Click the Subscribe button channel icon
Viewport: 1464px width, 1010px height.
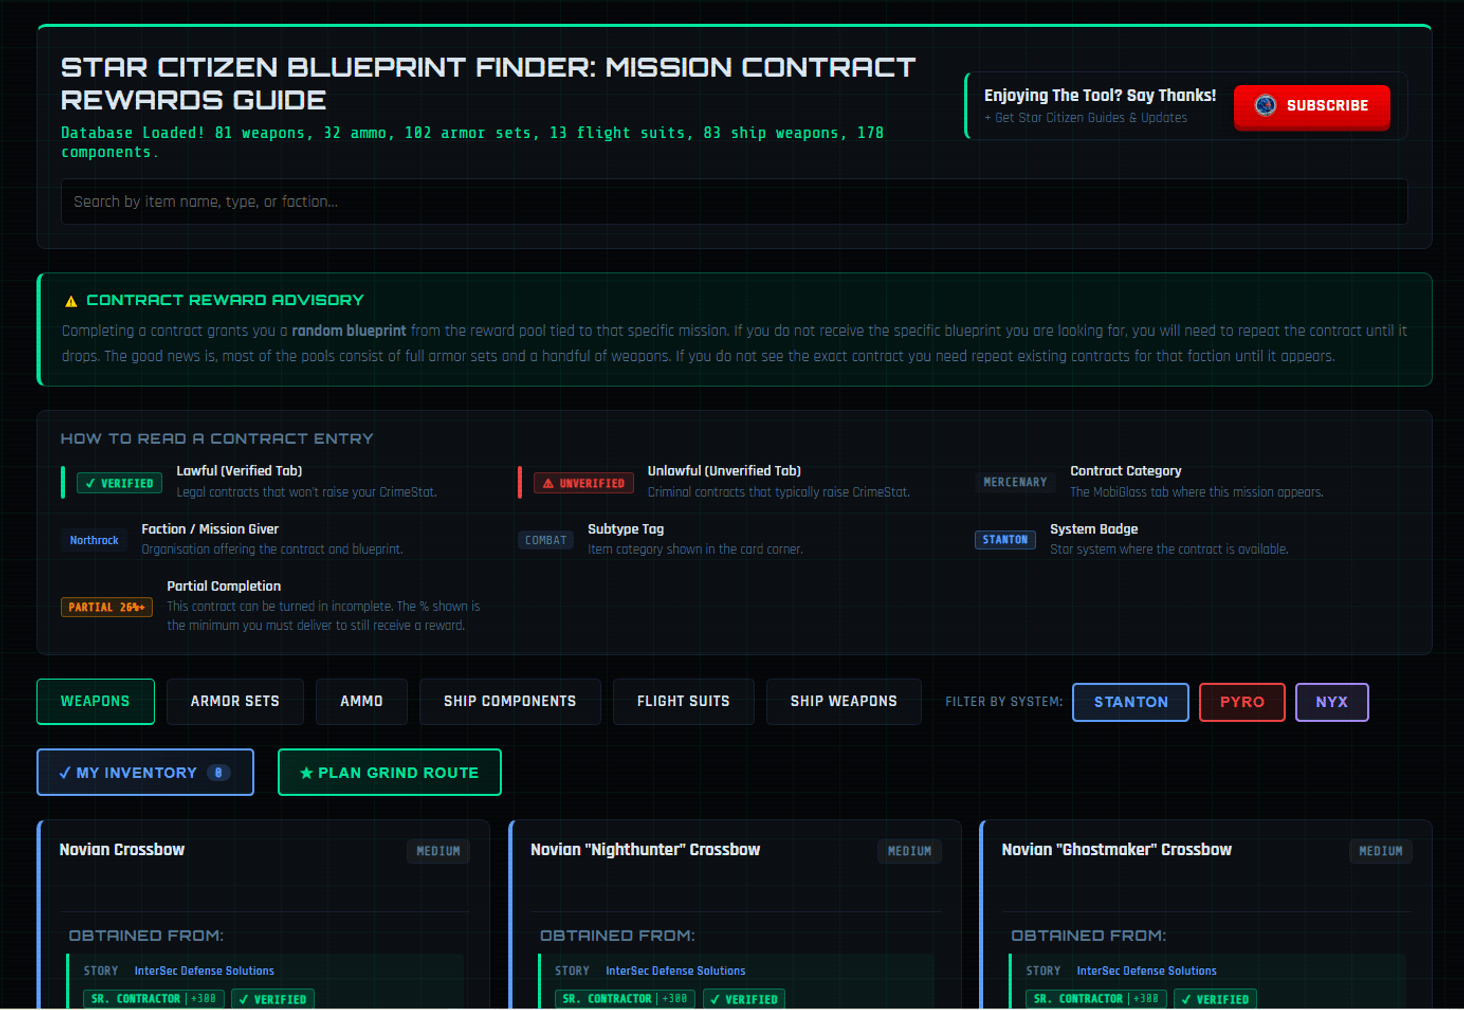click(1265, 105)
